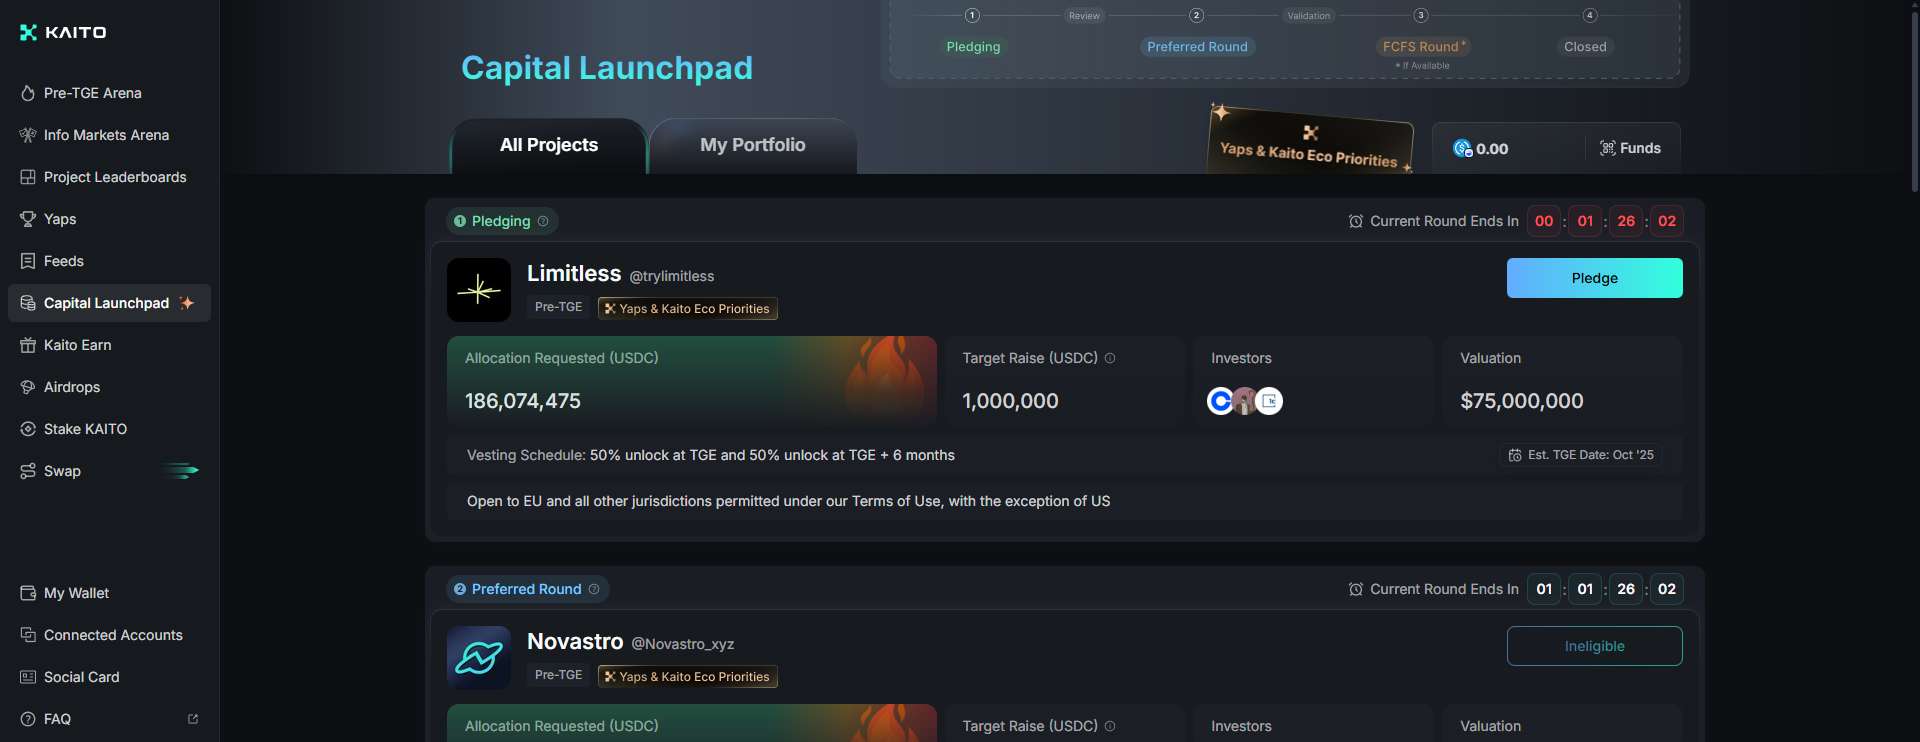
Task: Click the Limitless project logo thumbnail
Action: [x=478, y=290]
